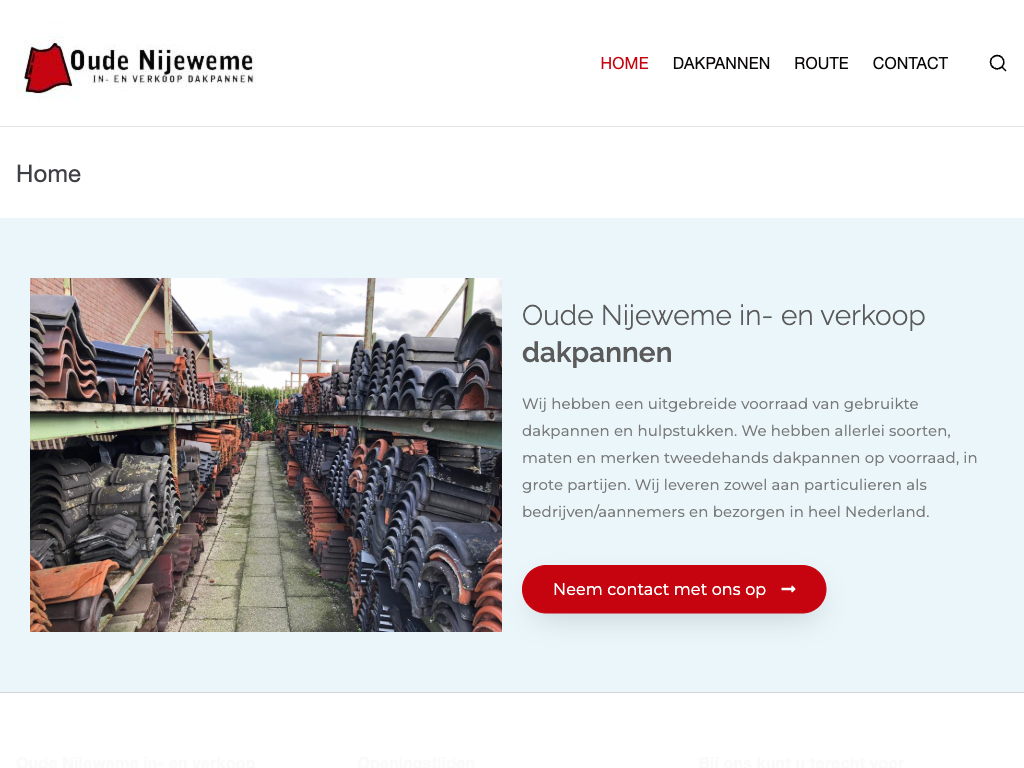
Task: Open the search magnifier icon
Action: (x=997, y=63)
